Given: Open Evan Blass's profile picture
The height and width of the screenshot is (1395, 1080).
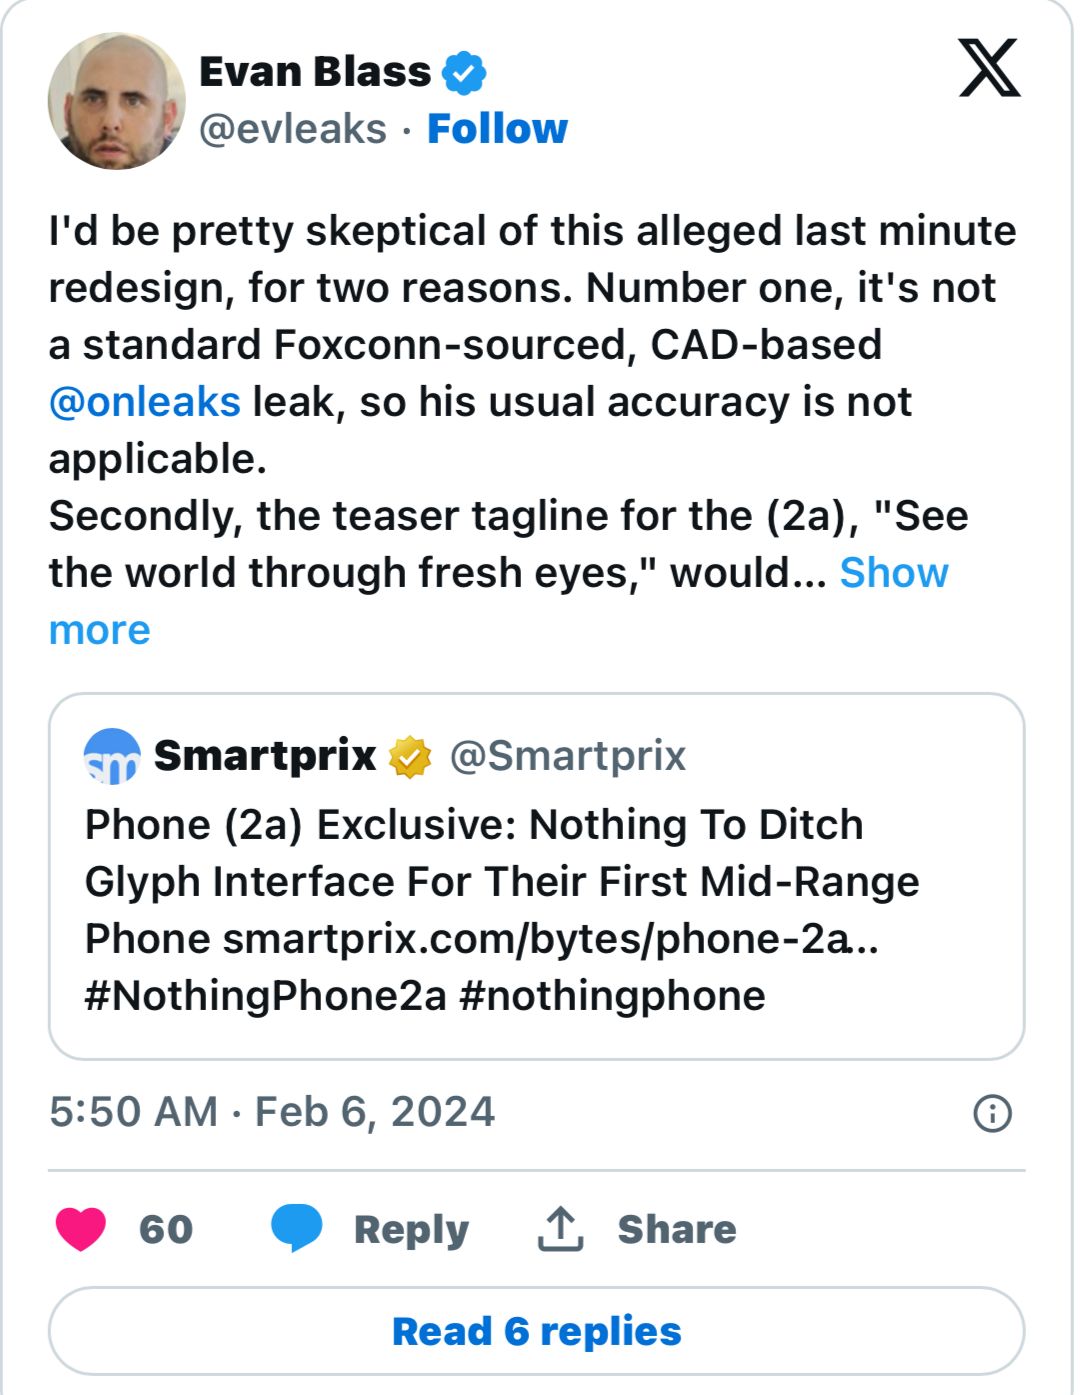Looking at the screenshot, I should 116,100.
